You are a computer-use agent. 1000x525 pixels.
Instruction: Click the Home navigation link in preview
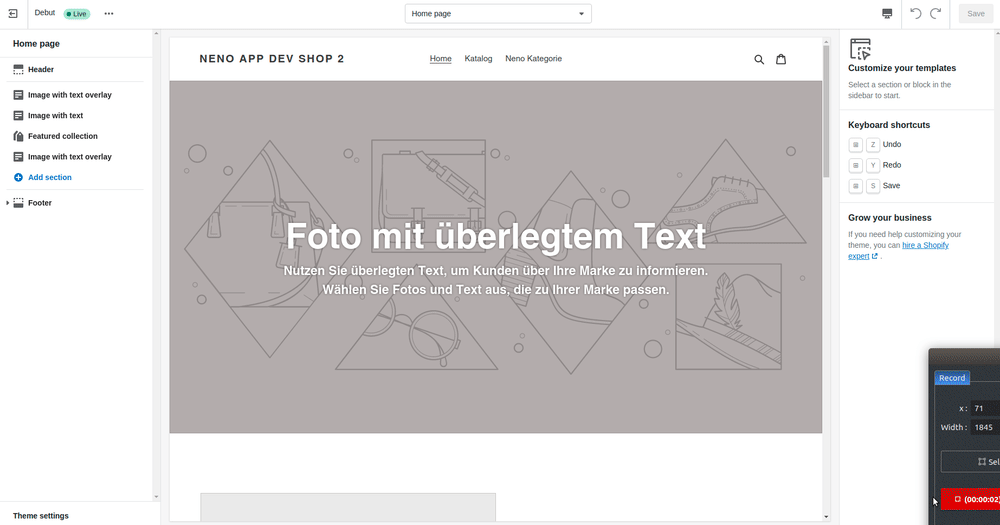pos(441,59)
